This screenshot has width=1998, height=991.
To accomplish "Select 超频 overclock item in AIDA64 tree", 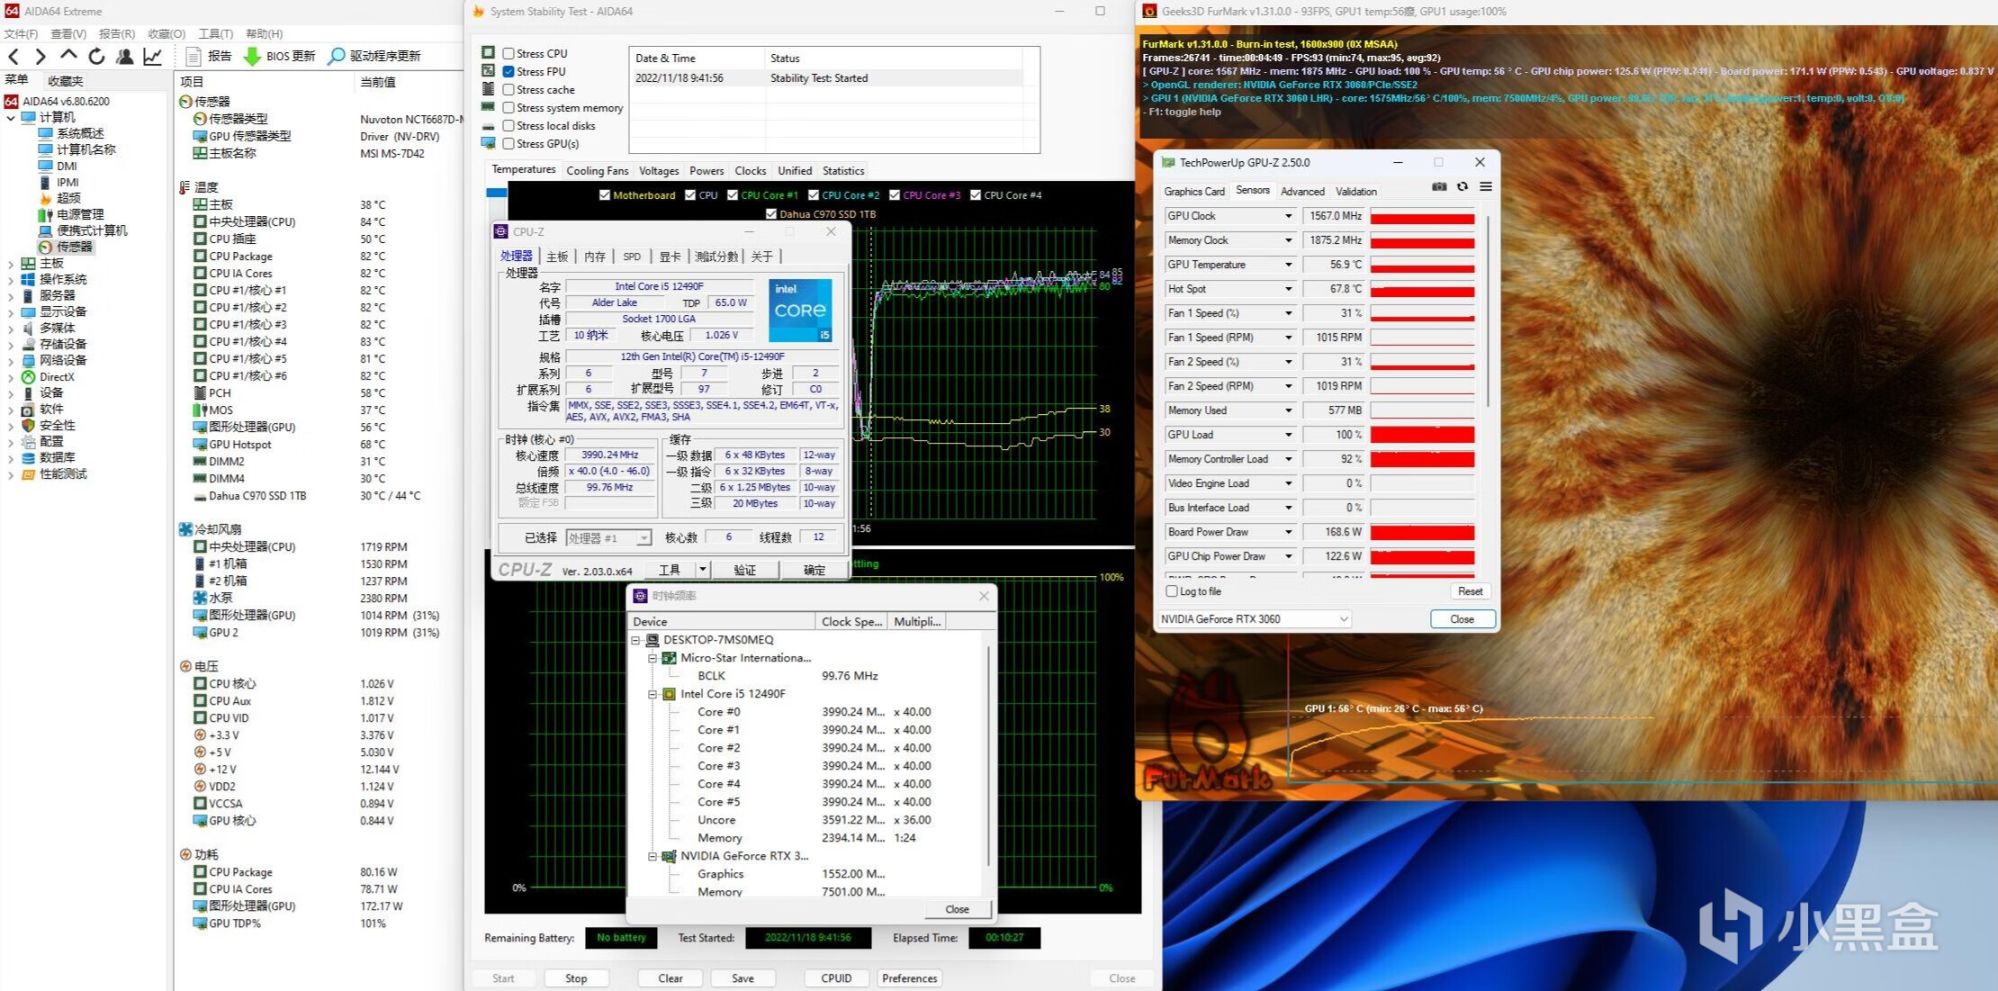I will coord(68,198).
